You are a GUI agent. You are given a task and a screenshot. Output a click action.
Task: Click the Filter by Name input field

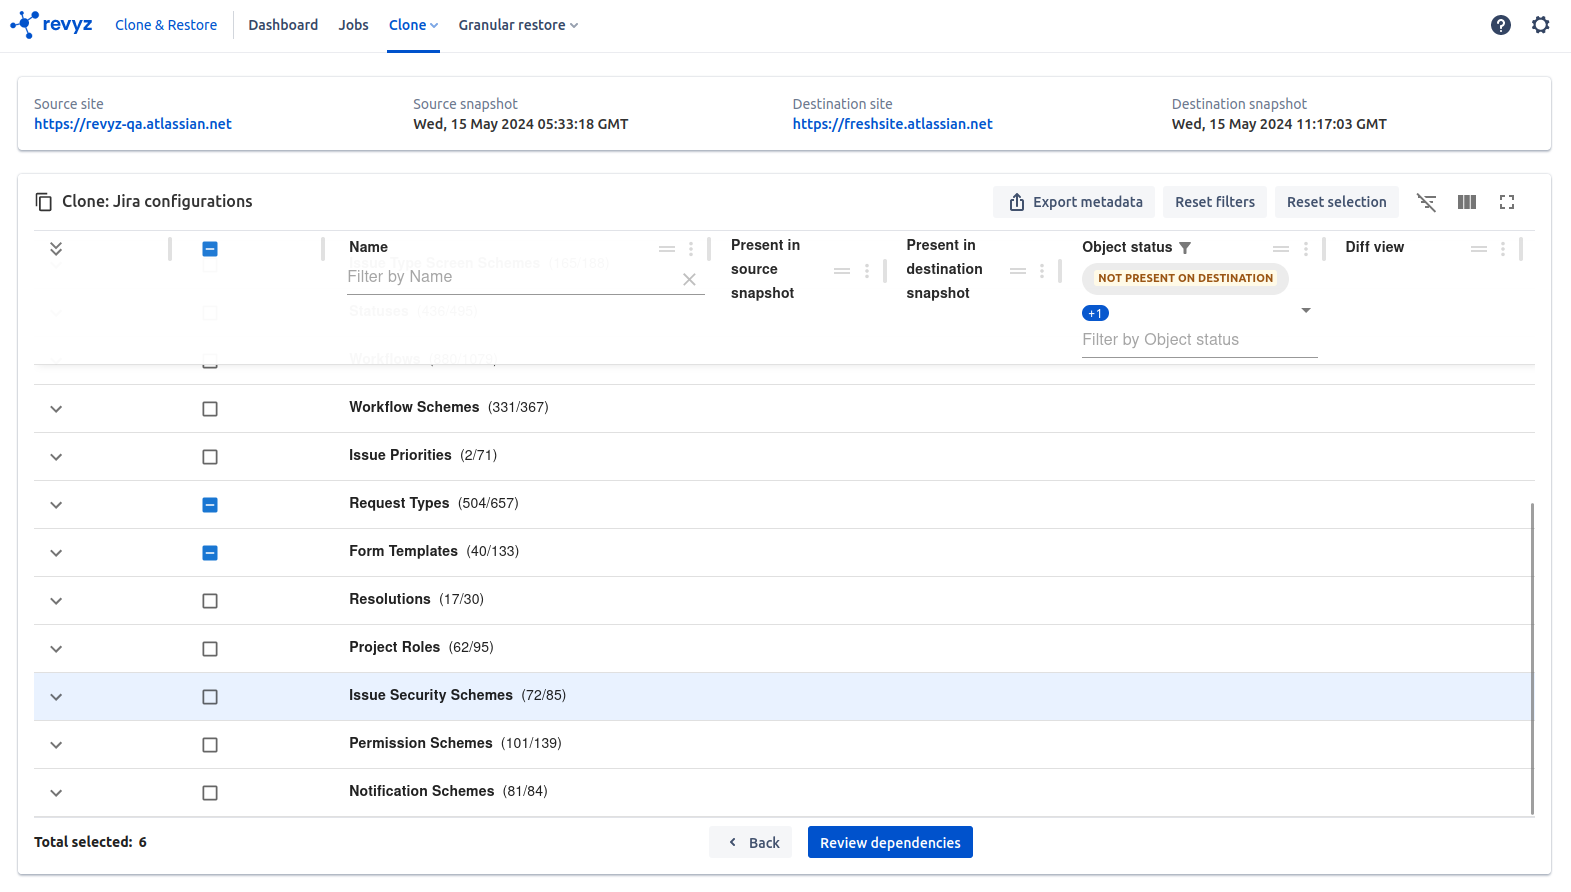coord(510,277)
